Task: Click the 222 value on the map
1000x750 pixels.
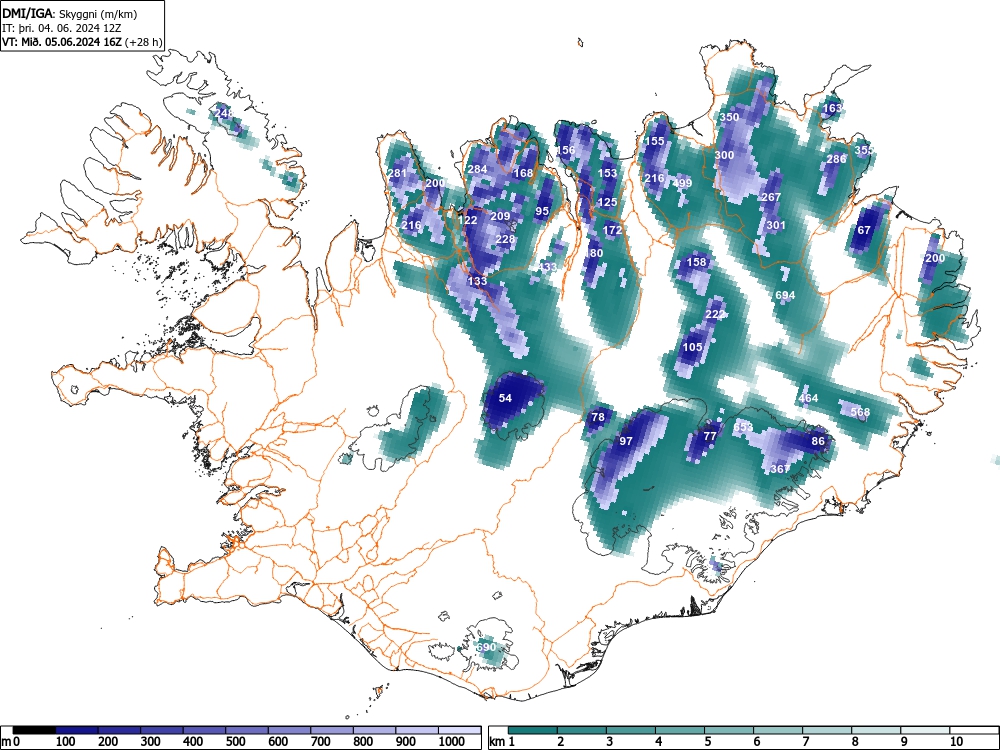Action: pos(715,314)
